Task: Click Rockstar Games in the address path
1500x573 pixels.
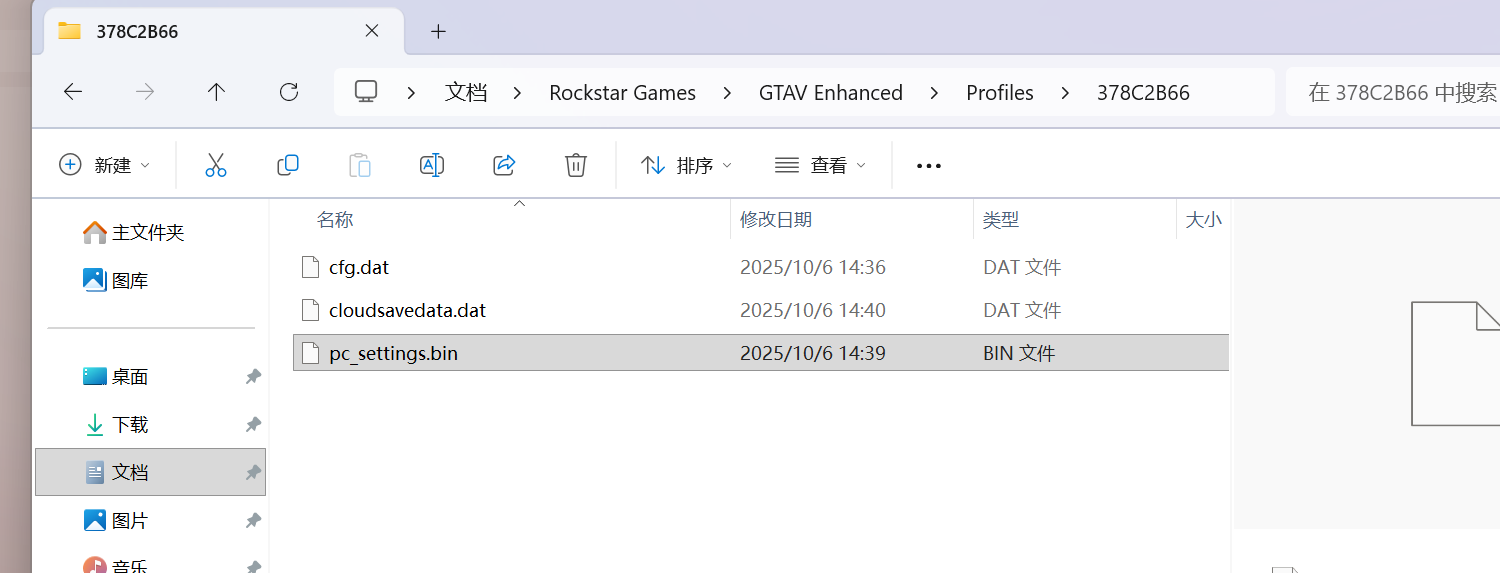Action: coord(622,93)
